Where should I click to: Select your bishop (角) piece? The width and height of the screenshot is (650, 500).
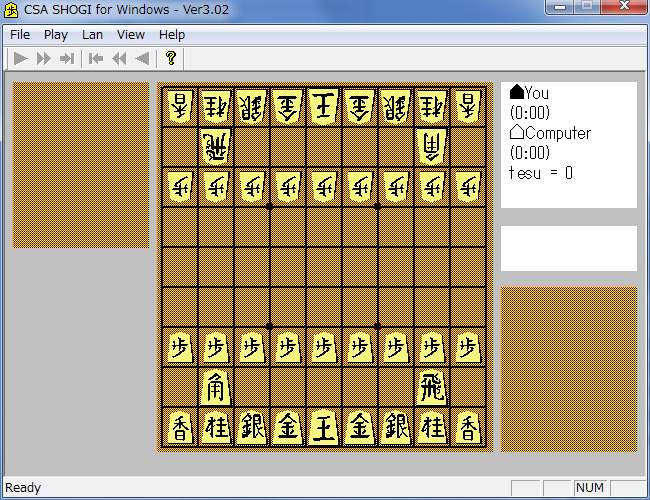pos(216,387)
